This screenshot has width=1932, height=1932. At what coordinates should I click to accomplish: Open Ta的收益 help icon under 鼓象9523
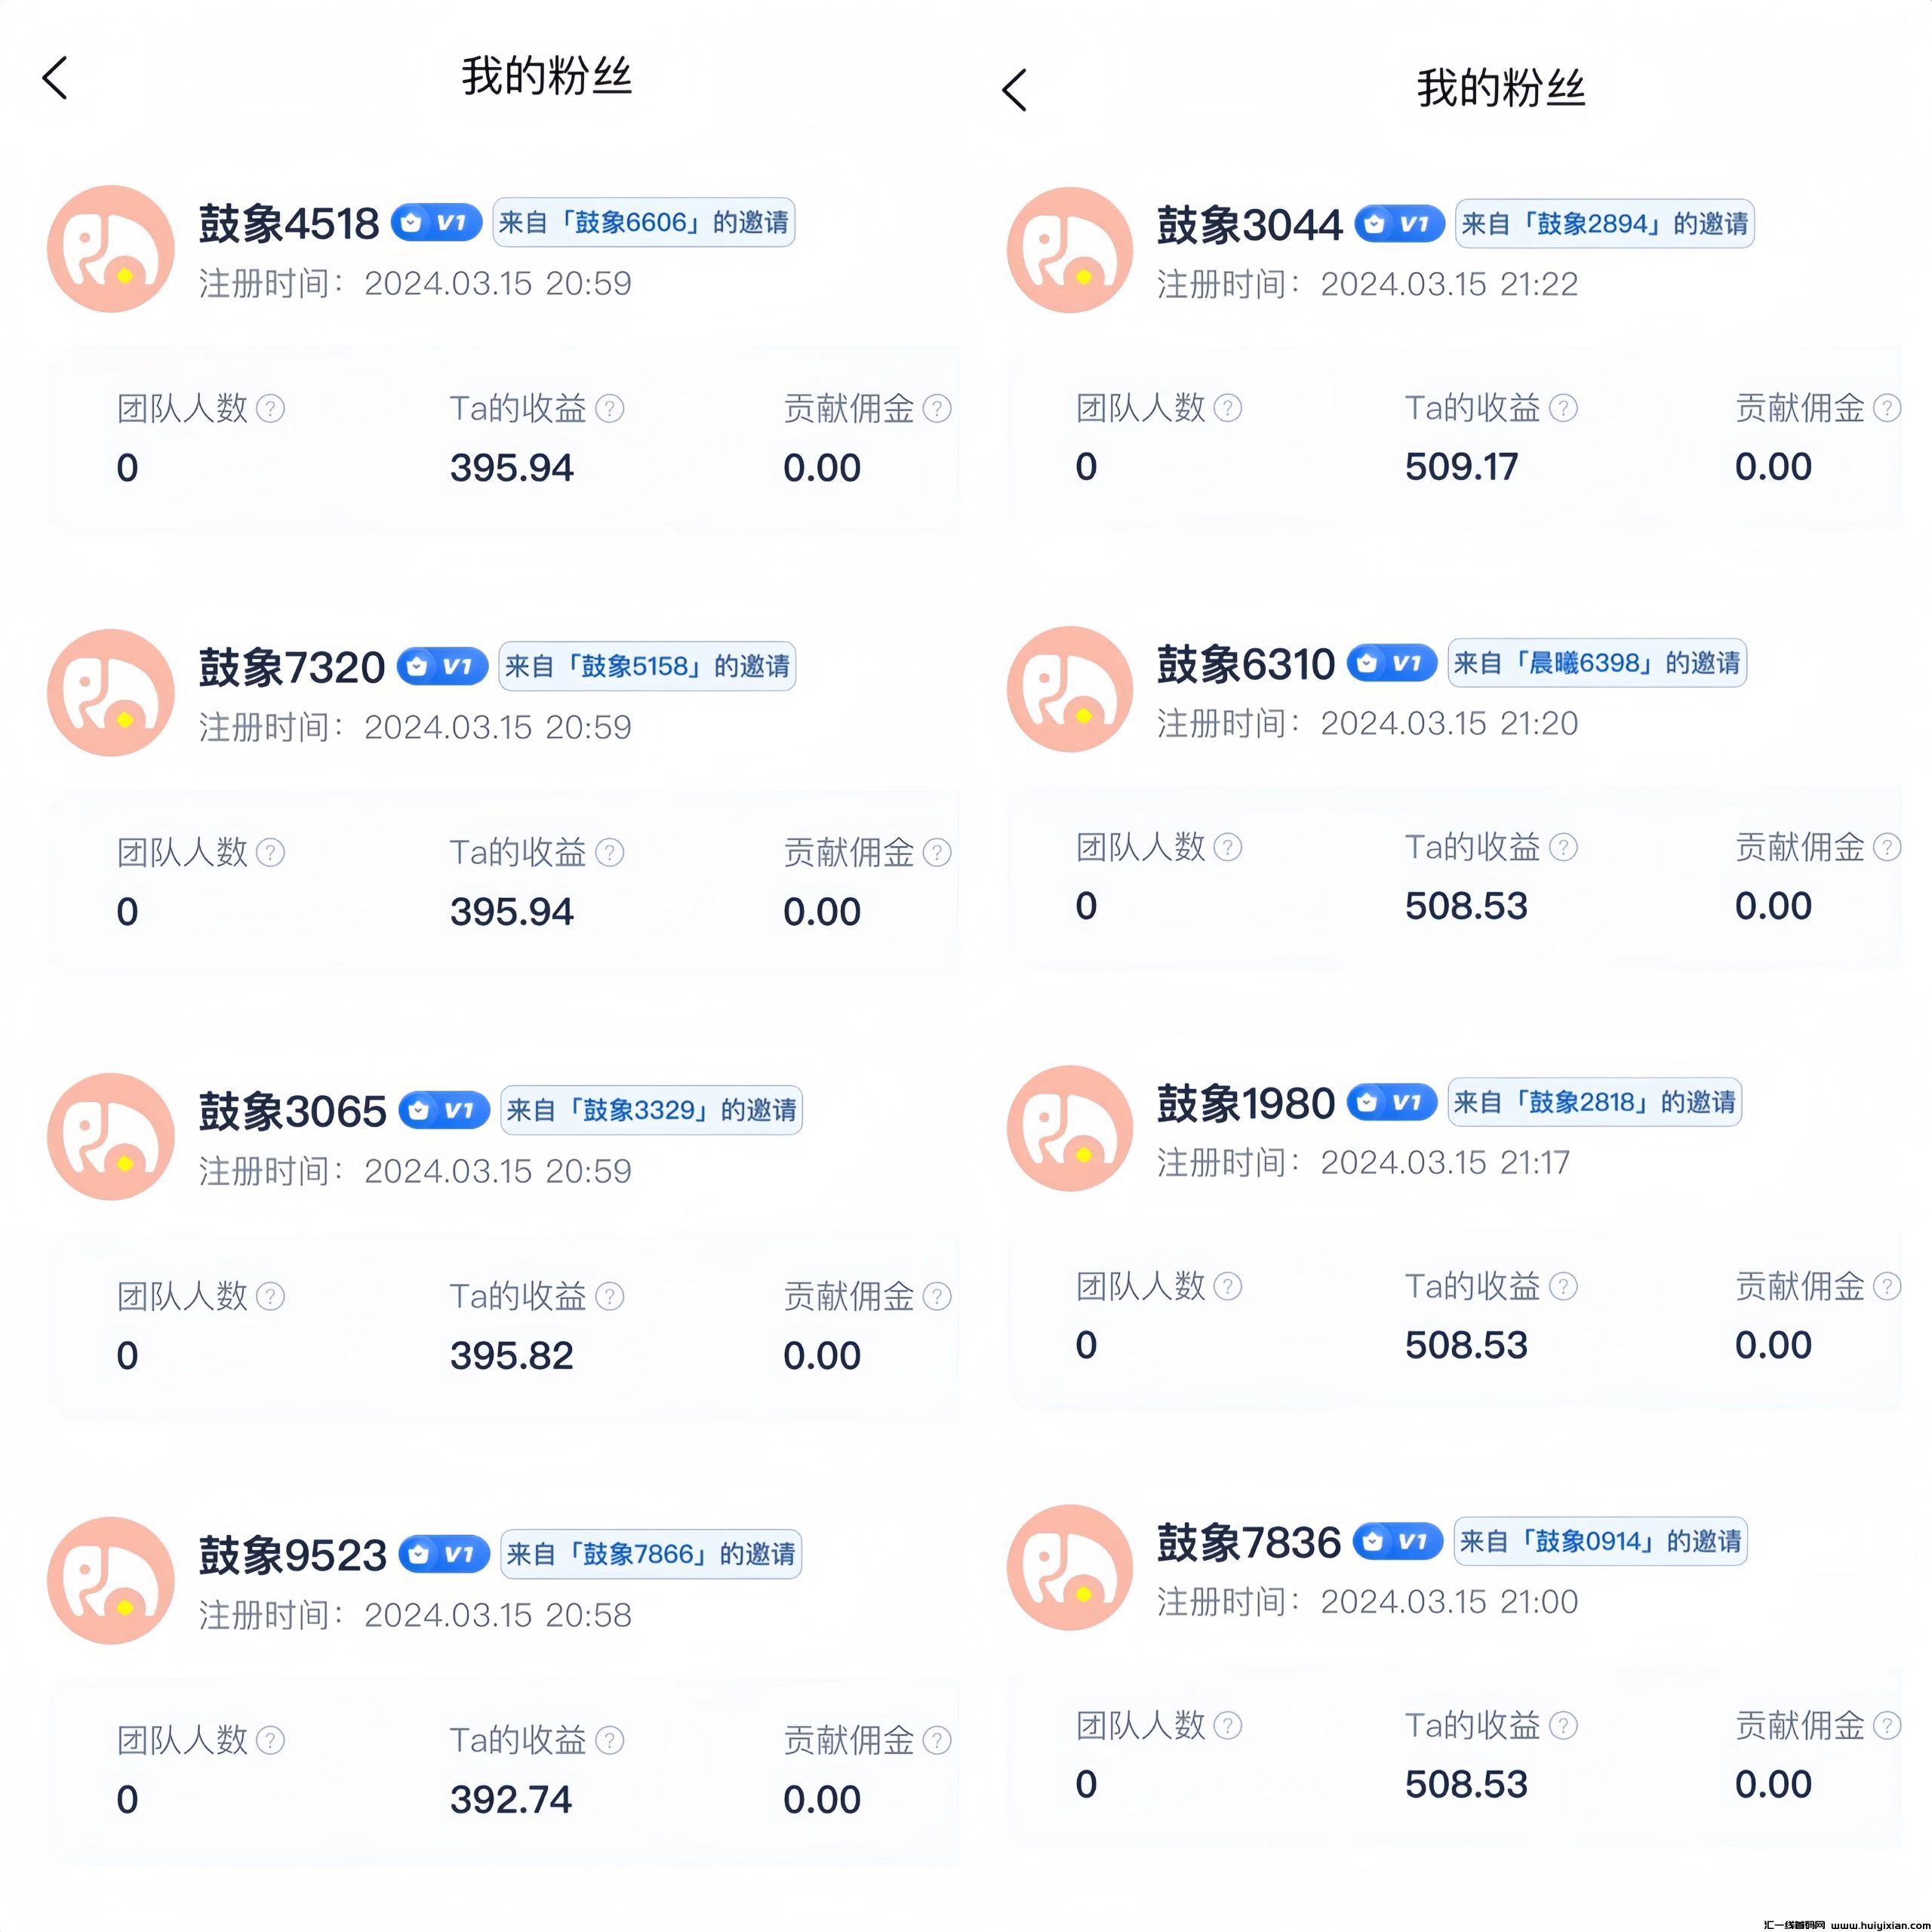[609, 1740]
